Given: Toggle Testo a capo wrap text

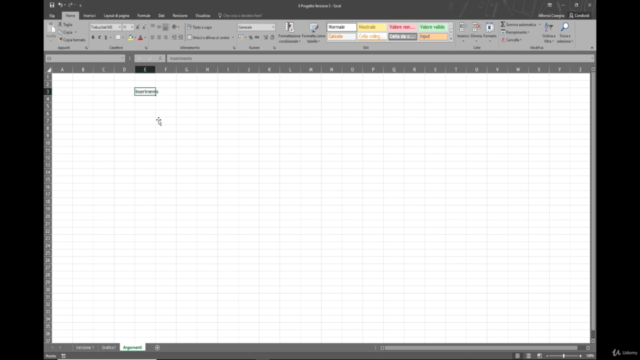Looking at the screenshot, I should [x=200, y=27].
